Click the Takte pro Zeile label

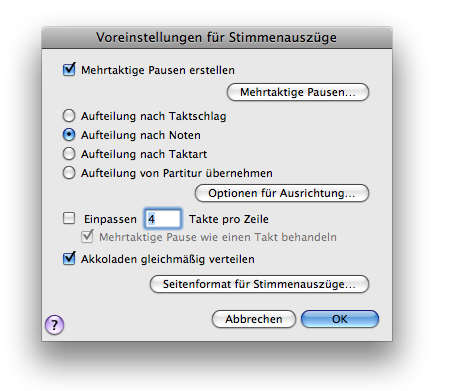229,219
